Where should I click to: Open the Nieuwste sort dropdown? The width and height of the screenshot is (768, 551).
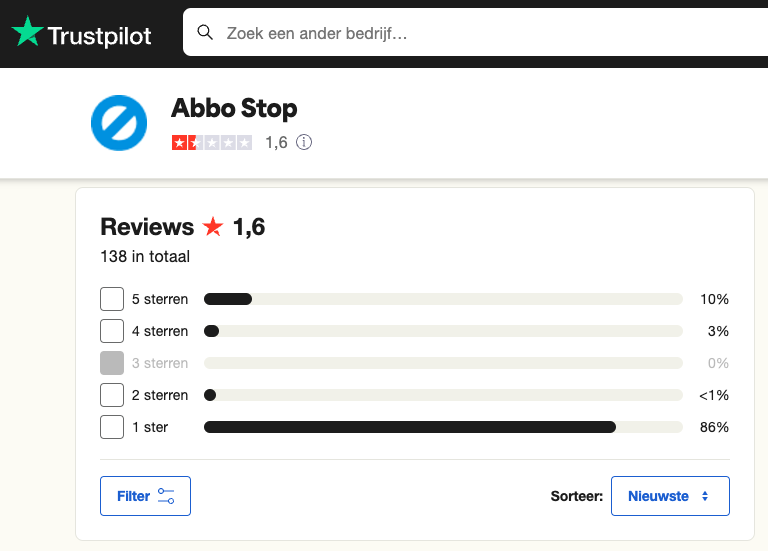click(x=669, y=496)
